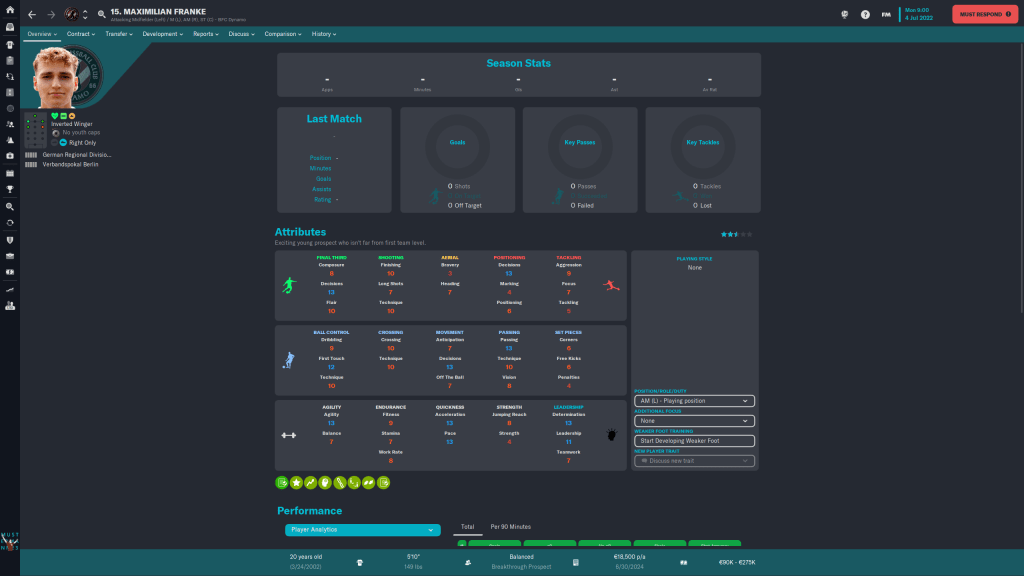The height and width of the screenshot is (576, 1024).
Task: Click the green star action icon
Action: (x=296, y=483)
